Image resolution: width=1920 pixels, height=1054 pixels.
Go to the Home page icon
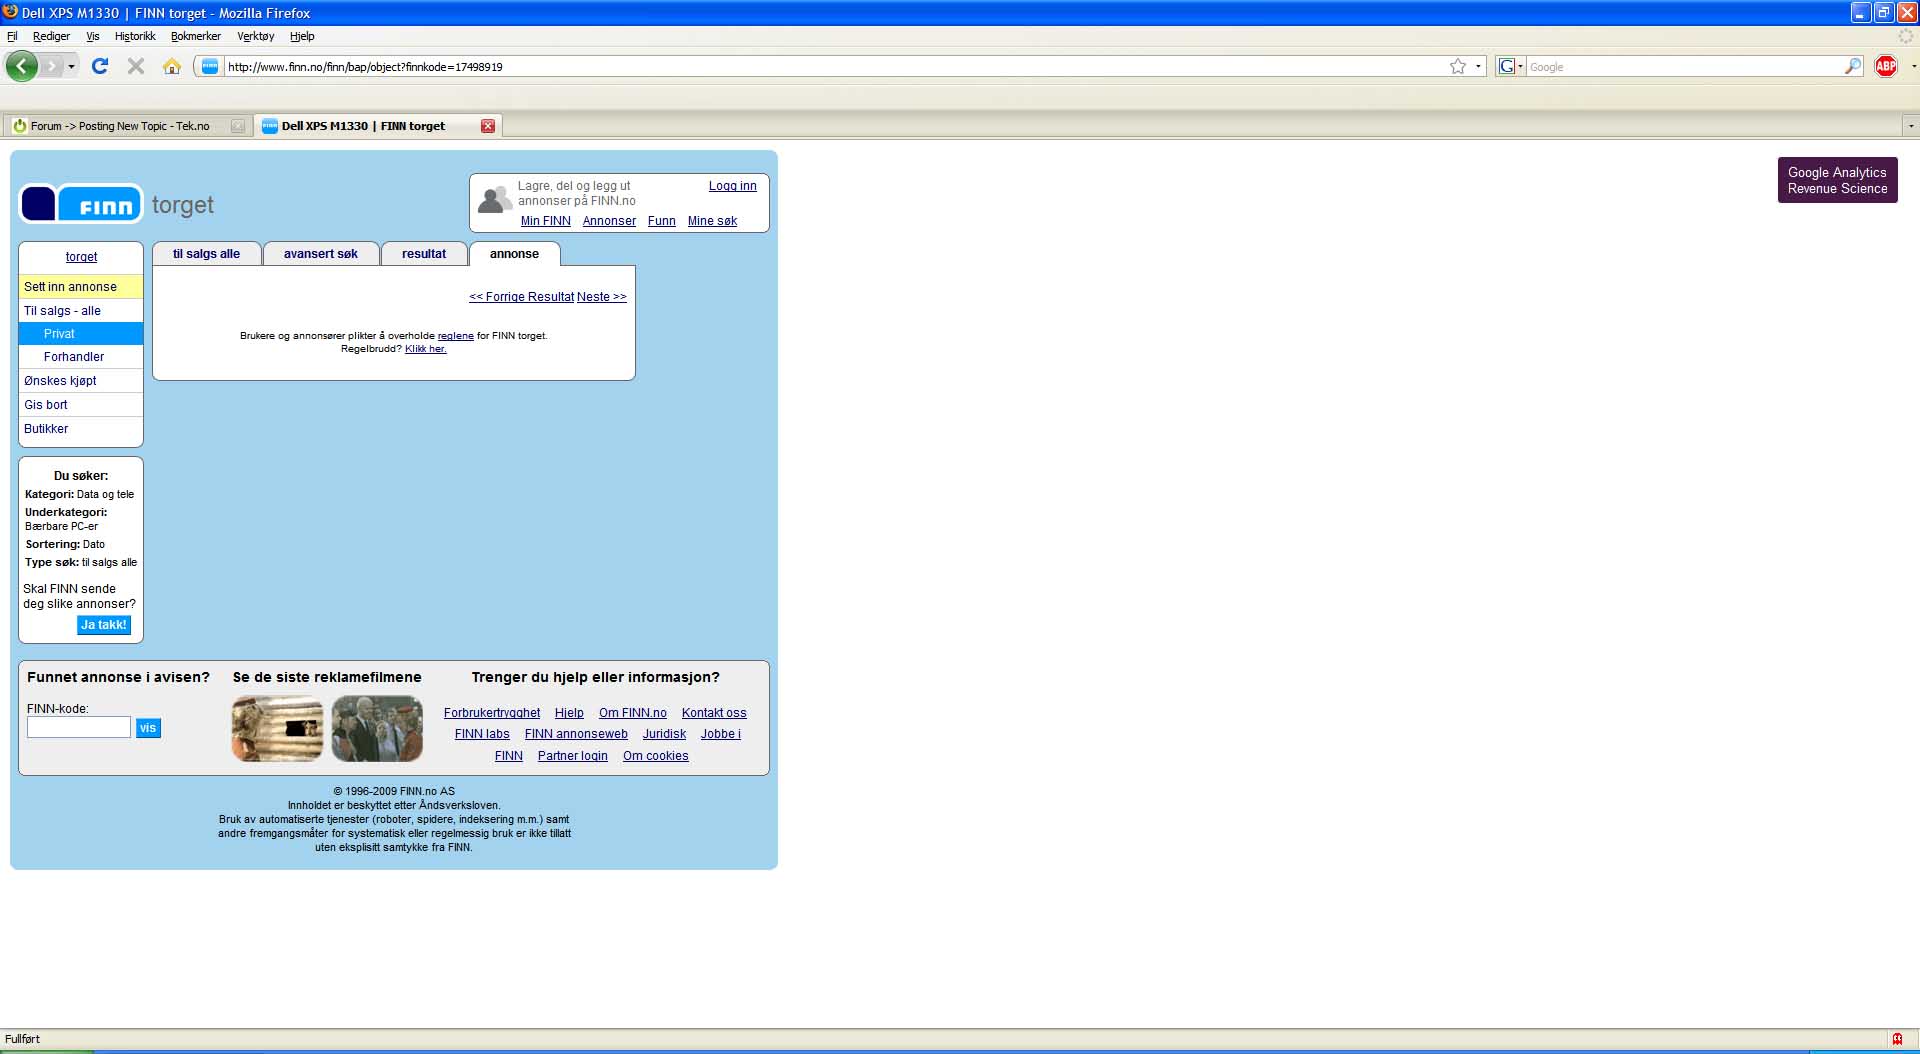(172, 66)
